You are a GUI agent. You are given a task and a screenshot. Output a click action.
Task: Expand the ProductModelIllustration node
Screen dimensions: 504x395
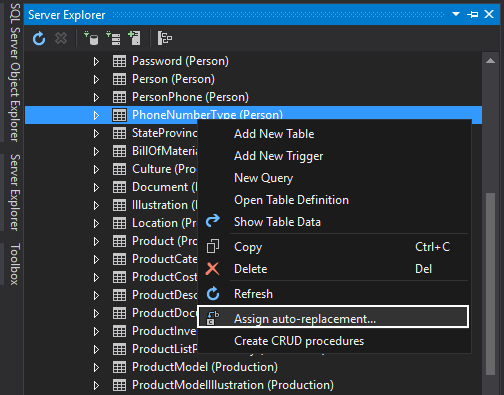96,385
